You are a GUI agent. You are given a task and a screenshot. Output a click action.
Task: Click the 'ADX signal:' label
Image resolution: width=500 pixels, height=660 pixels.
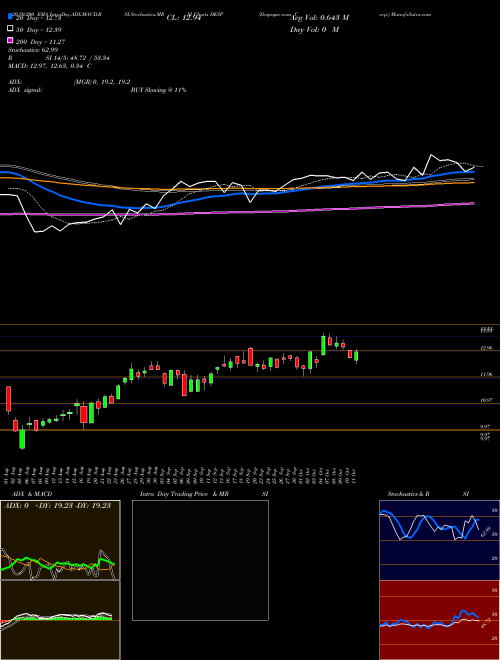coord(25,90)
